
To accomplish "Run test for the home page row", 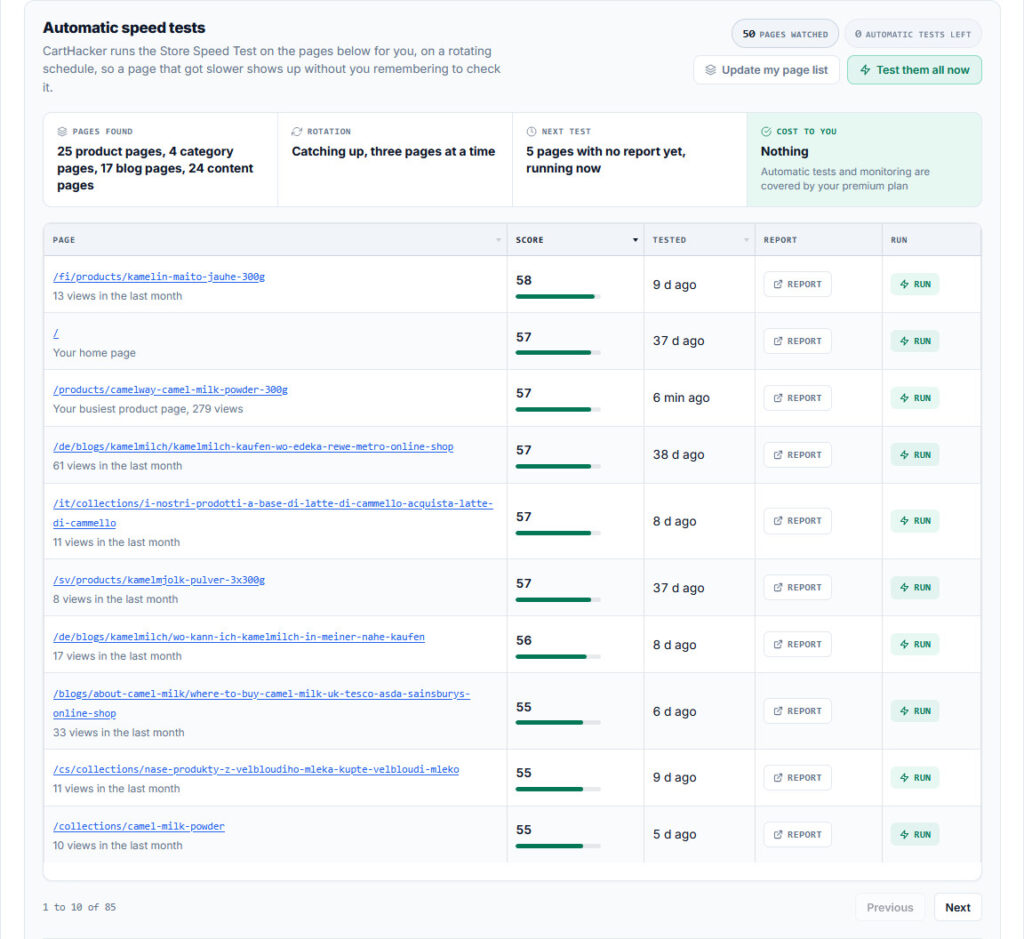I will point(915,341).
